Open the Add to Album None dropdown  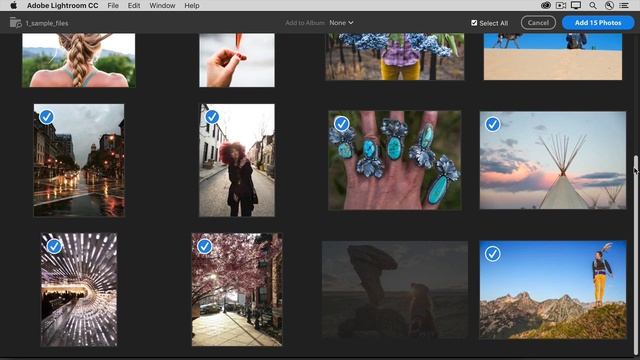click(x=341, y=23)
